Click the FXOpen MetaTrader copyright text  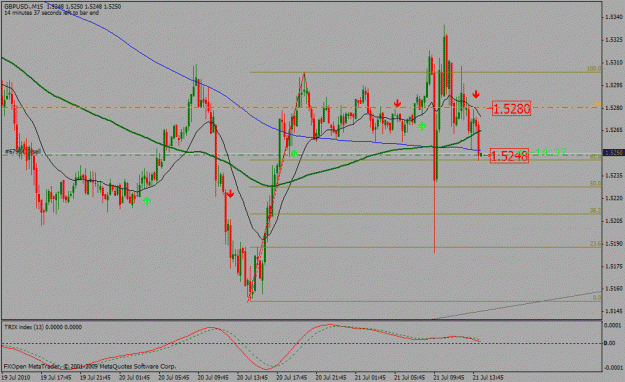point(90,366)
